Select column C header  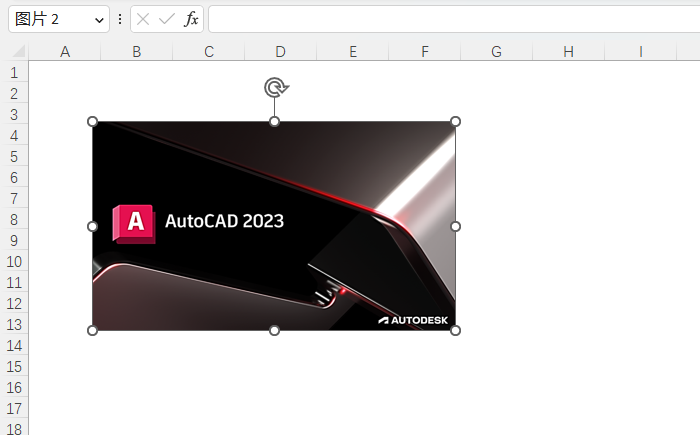[x=208, y=52]
